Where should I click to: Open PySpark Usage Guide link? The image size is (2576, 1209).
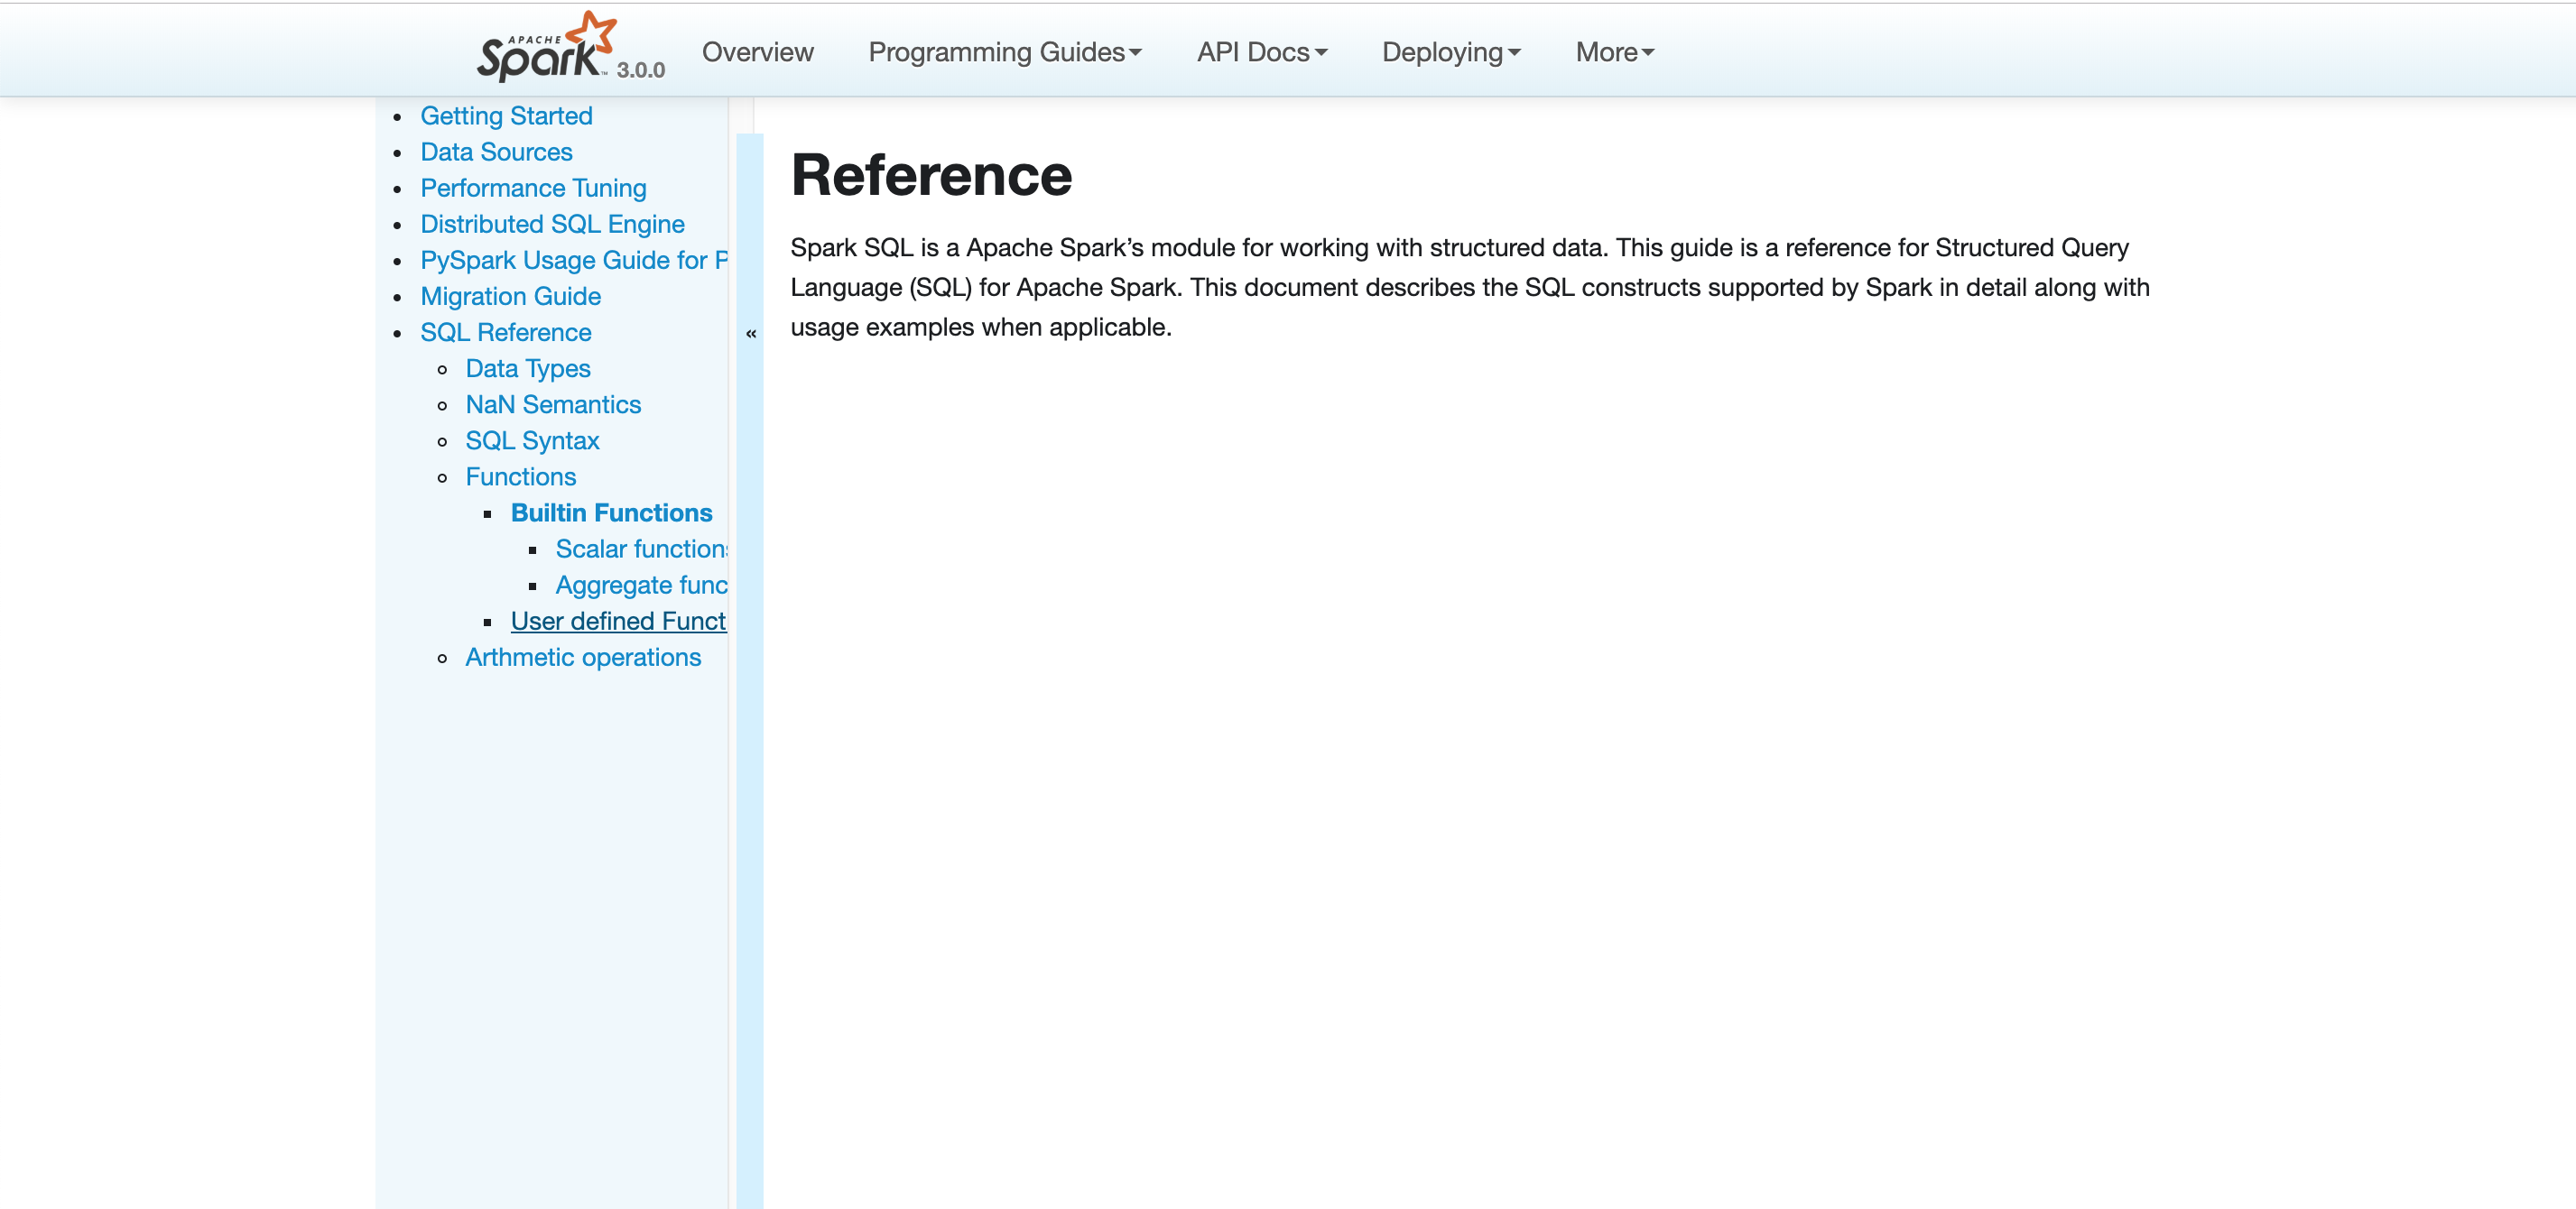[x=572, y=260]
